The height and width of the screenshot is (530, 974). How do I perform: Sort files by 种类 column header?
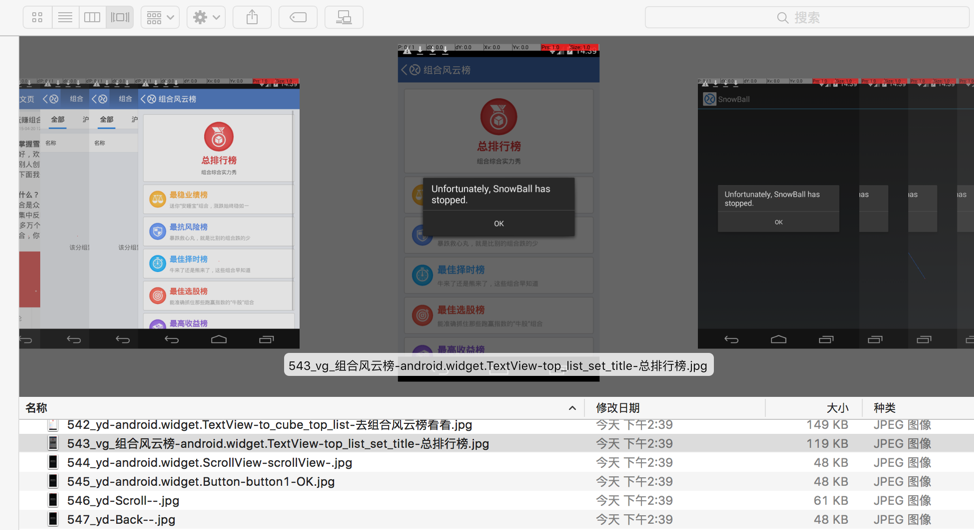tap(885, 408)
